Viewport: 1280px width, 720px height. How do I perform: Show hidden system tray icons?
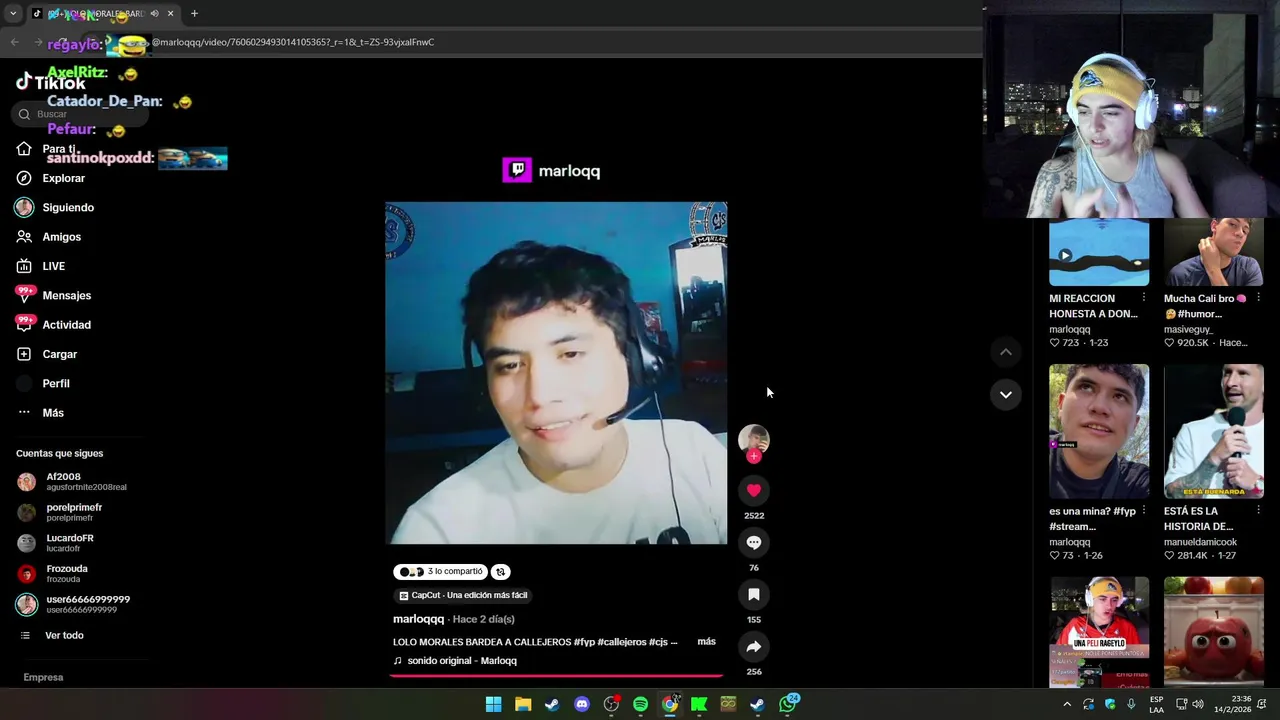[x=1067, y=704]
